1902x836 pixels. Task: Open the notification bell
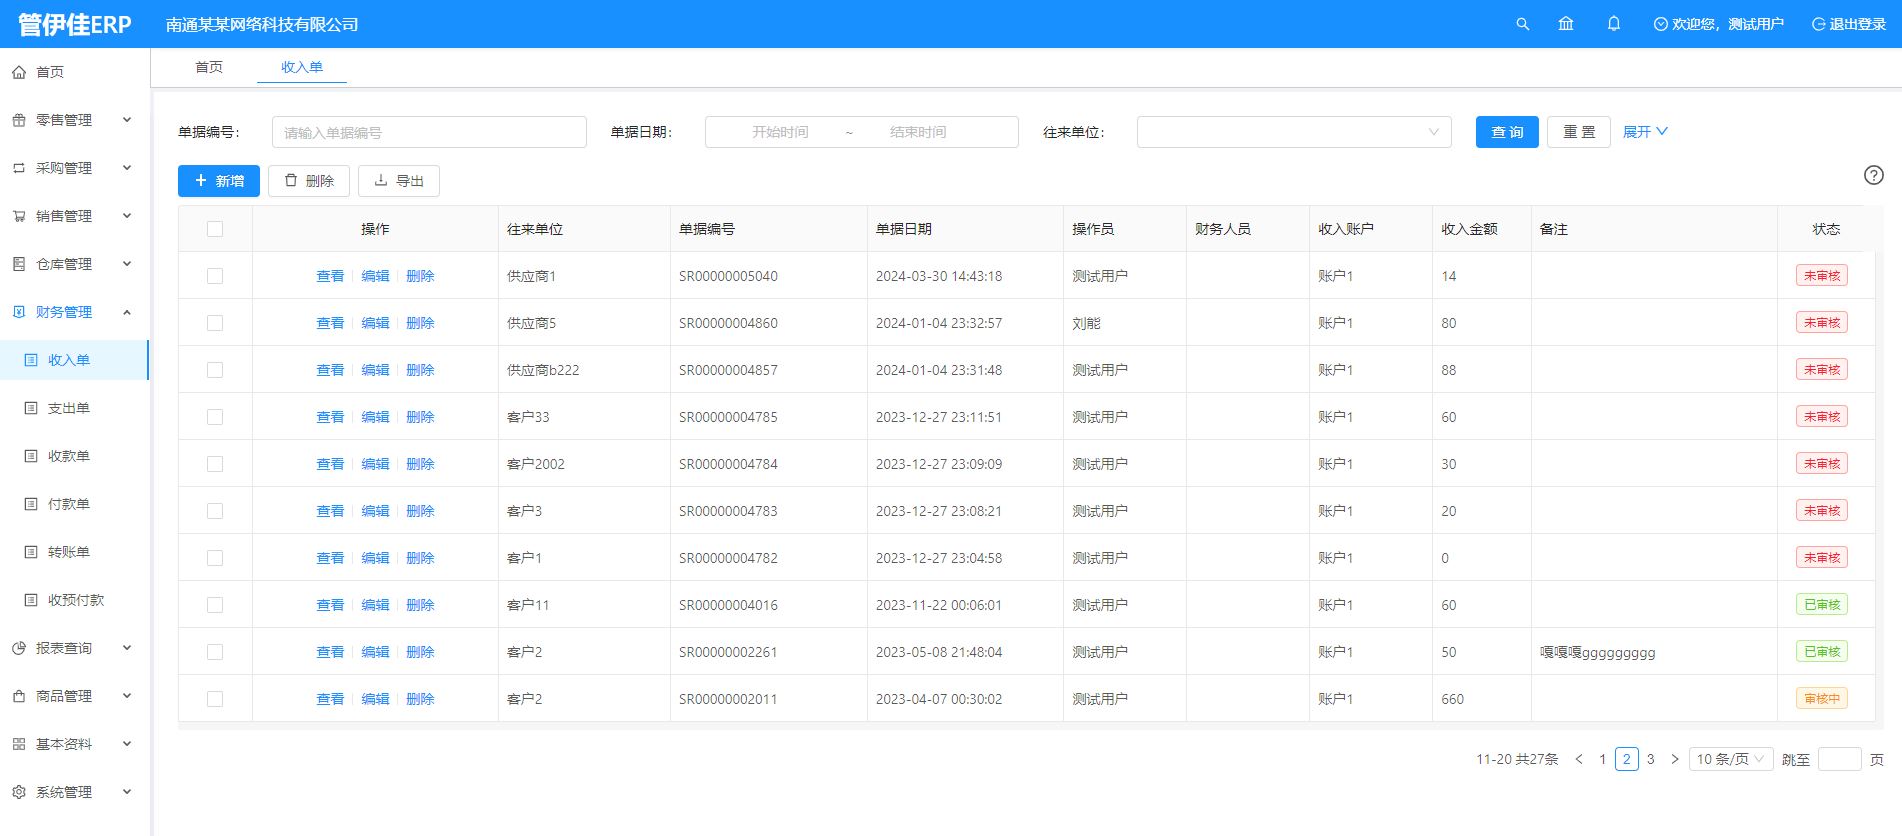1613,24
